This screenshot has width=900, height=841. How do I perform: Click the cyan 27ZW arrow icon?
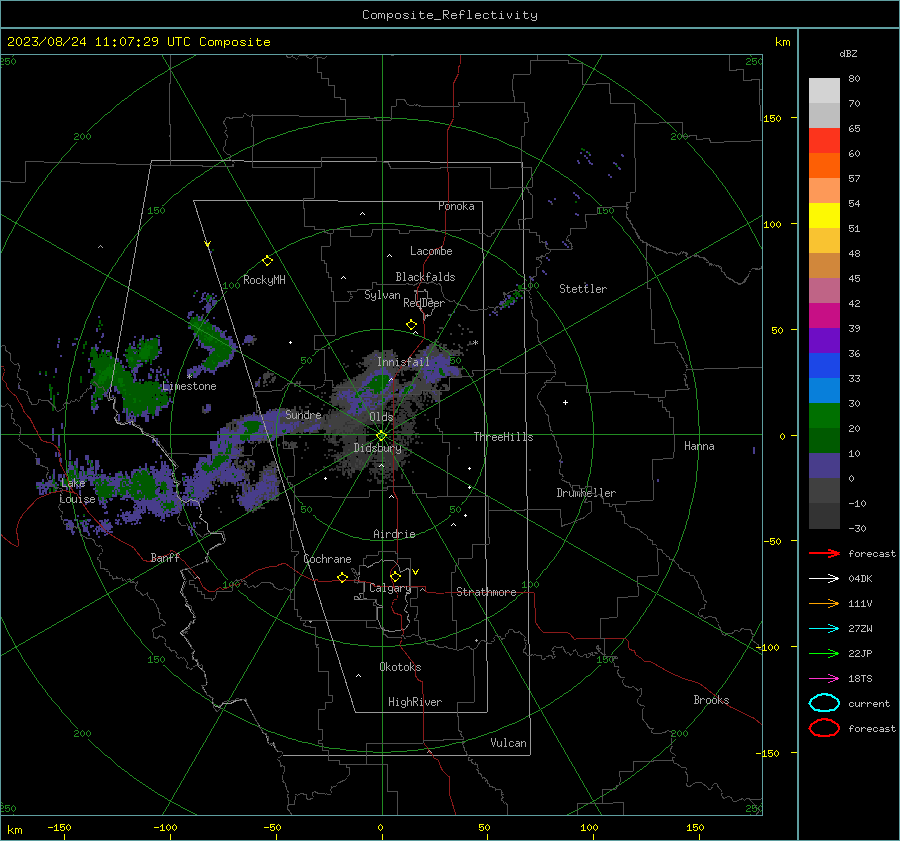824,629
